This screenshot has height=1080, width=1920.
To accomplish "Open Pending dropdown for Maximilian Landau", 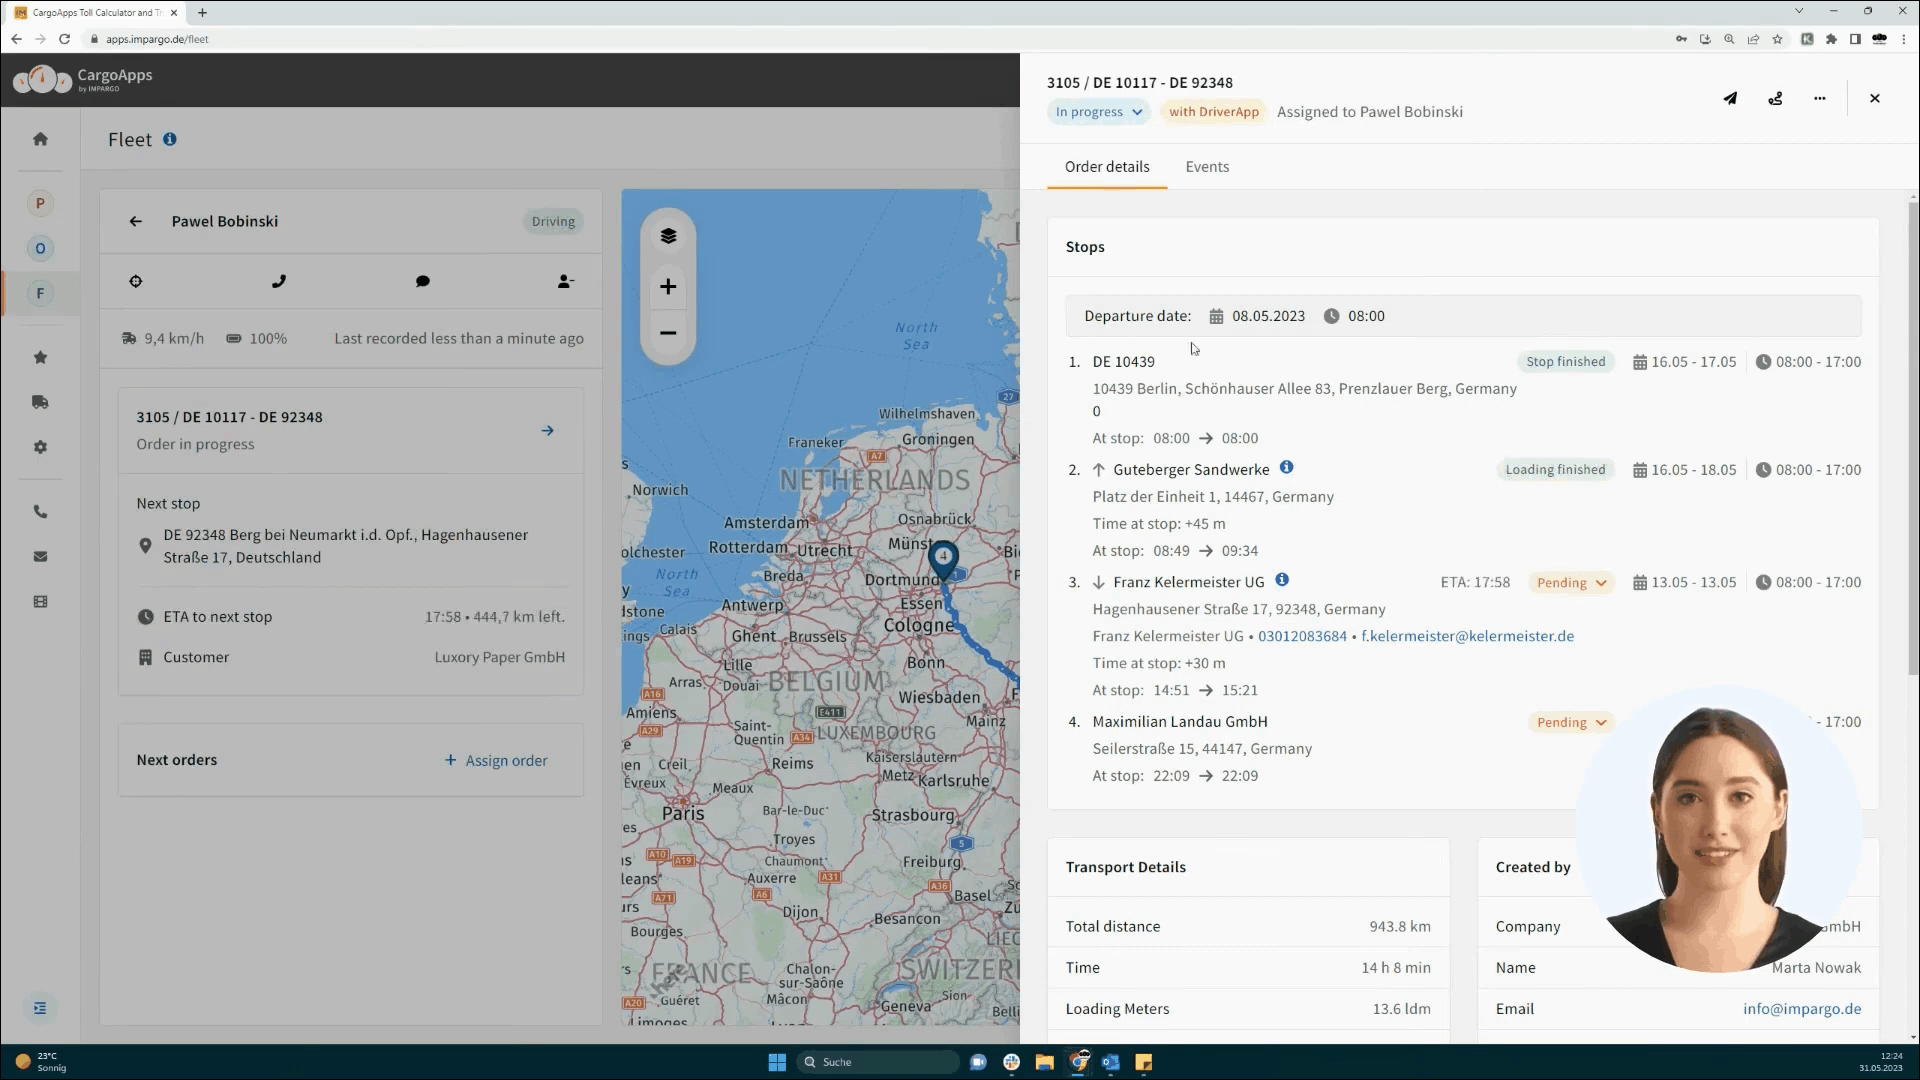I will [x=1571, y=723].
